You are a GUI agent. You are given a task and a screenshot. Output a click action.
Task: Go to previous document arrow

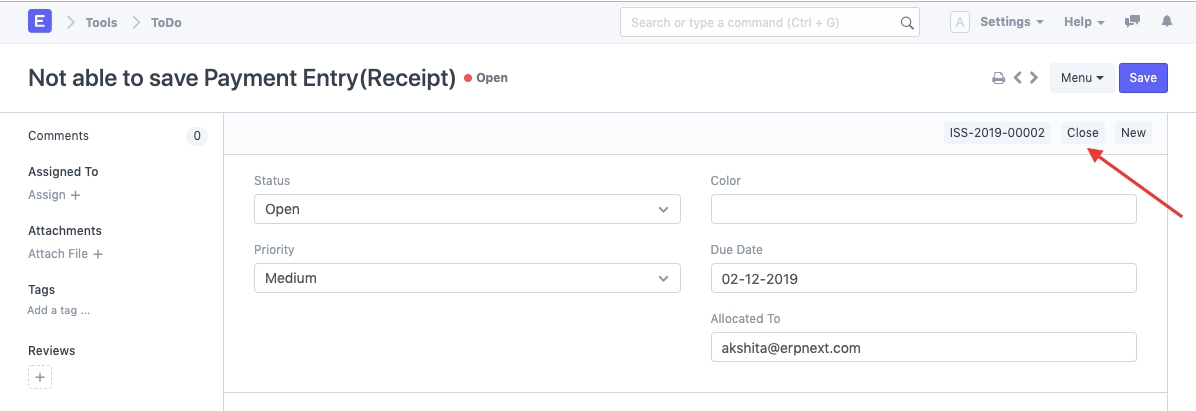pyautogui.click(x=1017, y=78)
